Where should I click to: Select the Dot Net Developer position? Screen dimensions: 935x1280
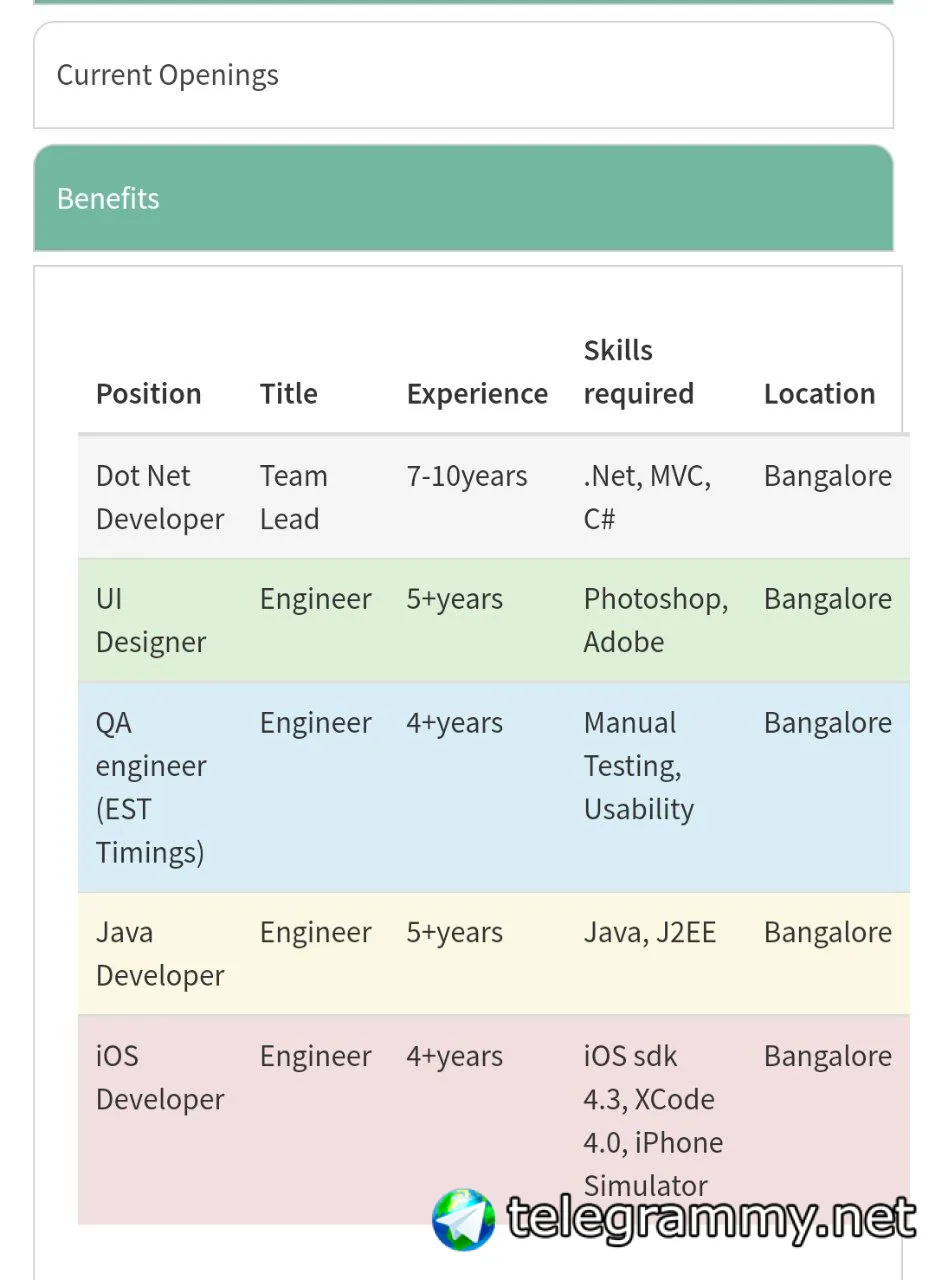pos(159,497)
